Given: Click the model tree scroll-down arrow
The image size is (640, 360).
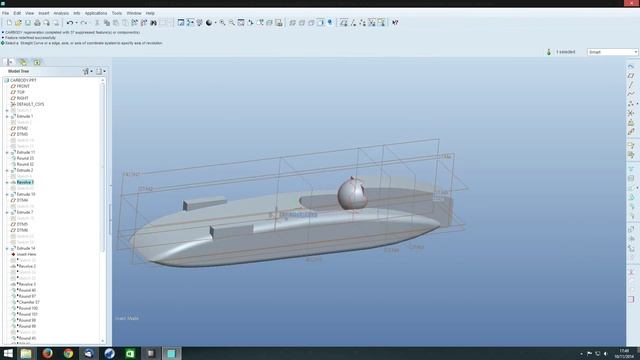Looking at the screenshot, I should tap(102, 341).
